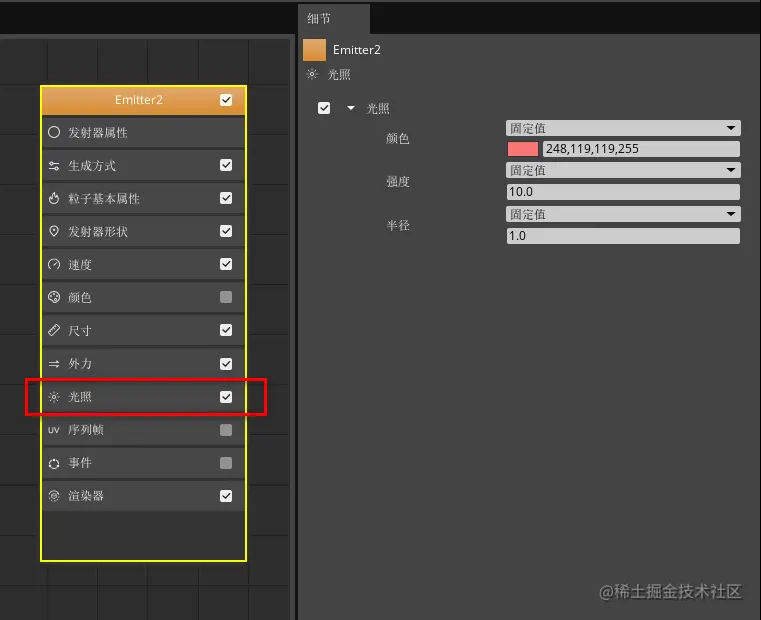Disable the 速度 module checkbox
Image resolution: width=761 pixels, height=620 pixels.
(x=226, y=264)
